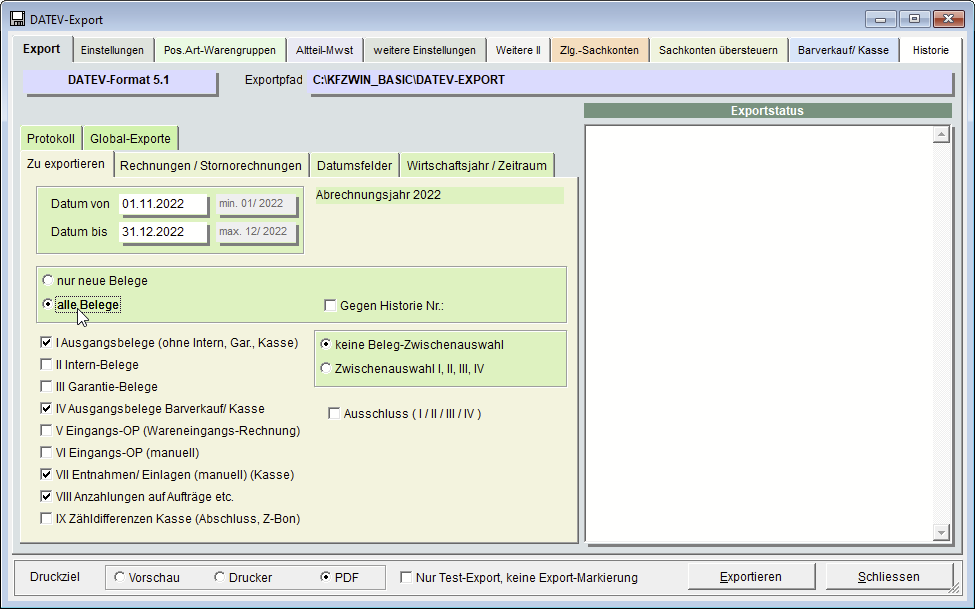Viewport: 975px width, 609px height.
Task: Click the floppy disk icon in the title bar
Action: [x=17, y=19]
